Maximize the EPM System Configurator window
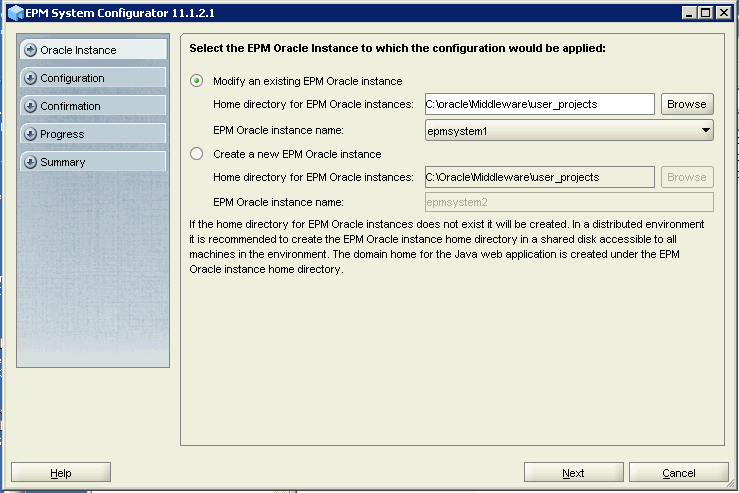739x493 pixels. tap(706, 13)
